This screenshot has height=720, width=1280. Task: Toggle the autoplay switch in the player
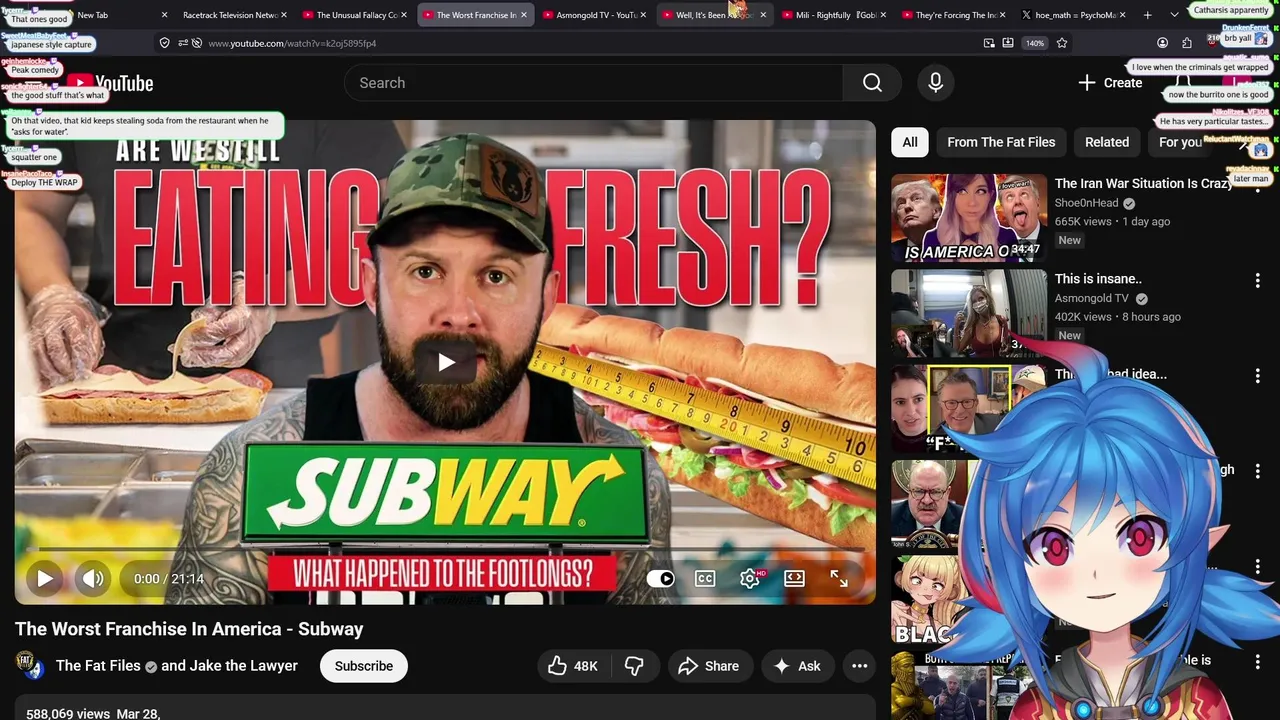661,578
